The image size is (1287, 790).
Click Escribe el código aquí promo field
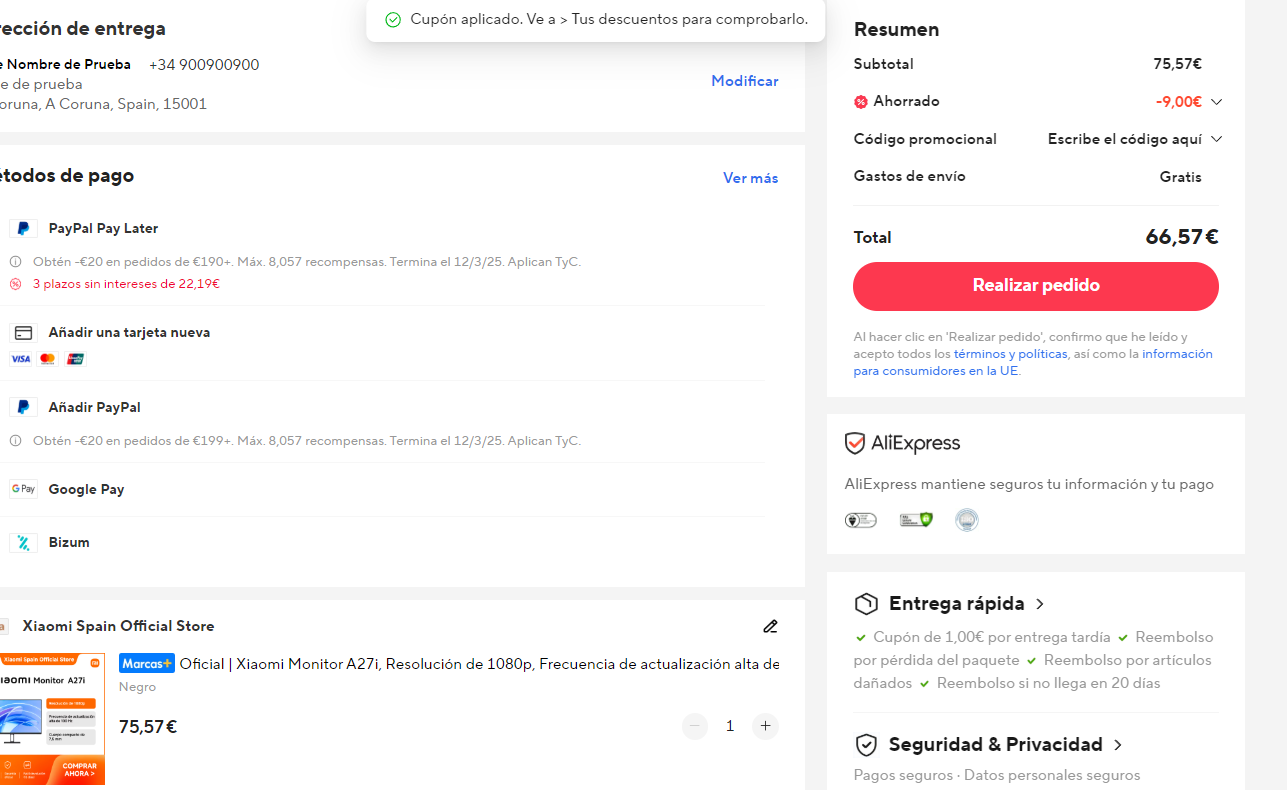coord(1125,139)
